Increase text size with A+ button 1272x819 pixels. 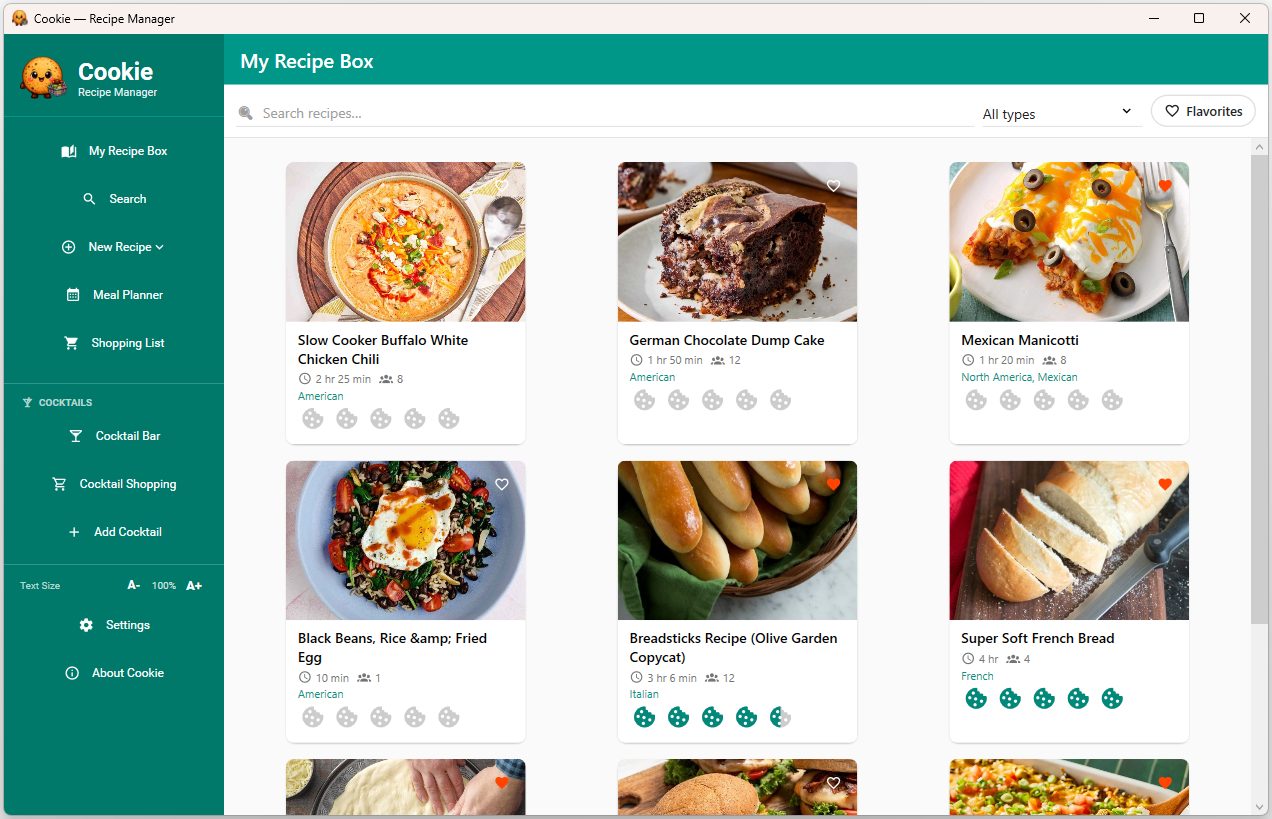click(194, 585)
